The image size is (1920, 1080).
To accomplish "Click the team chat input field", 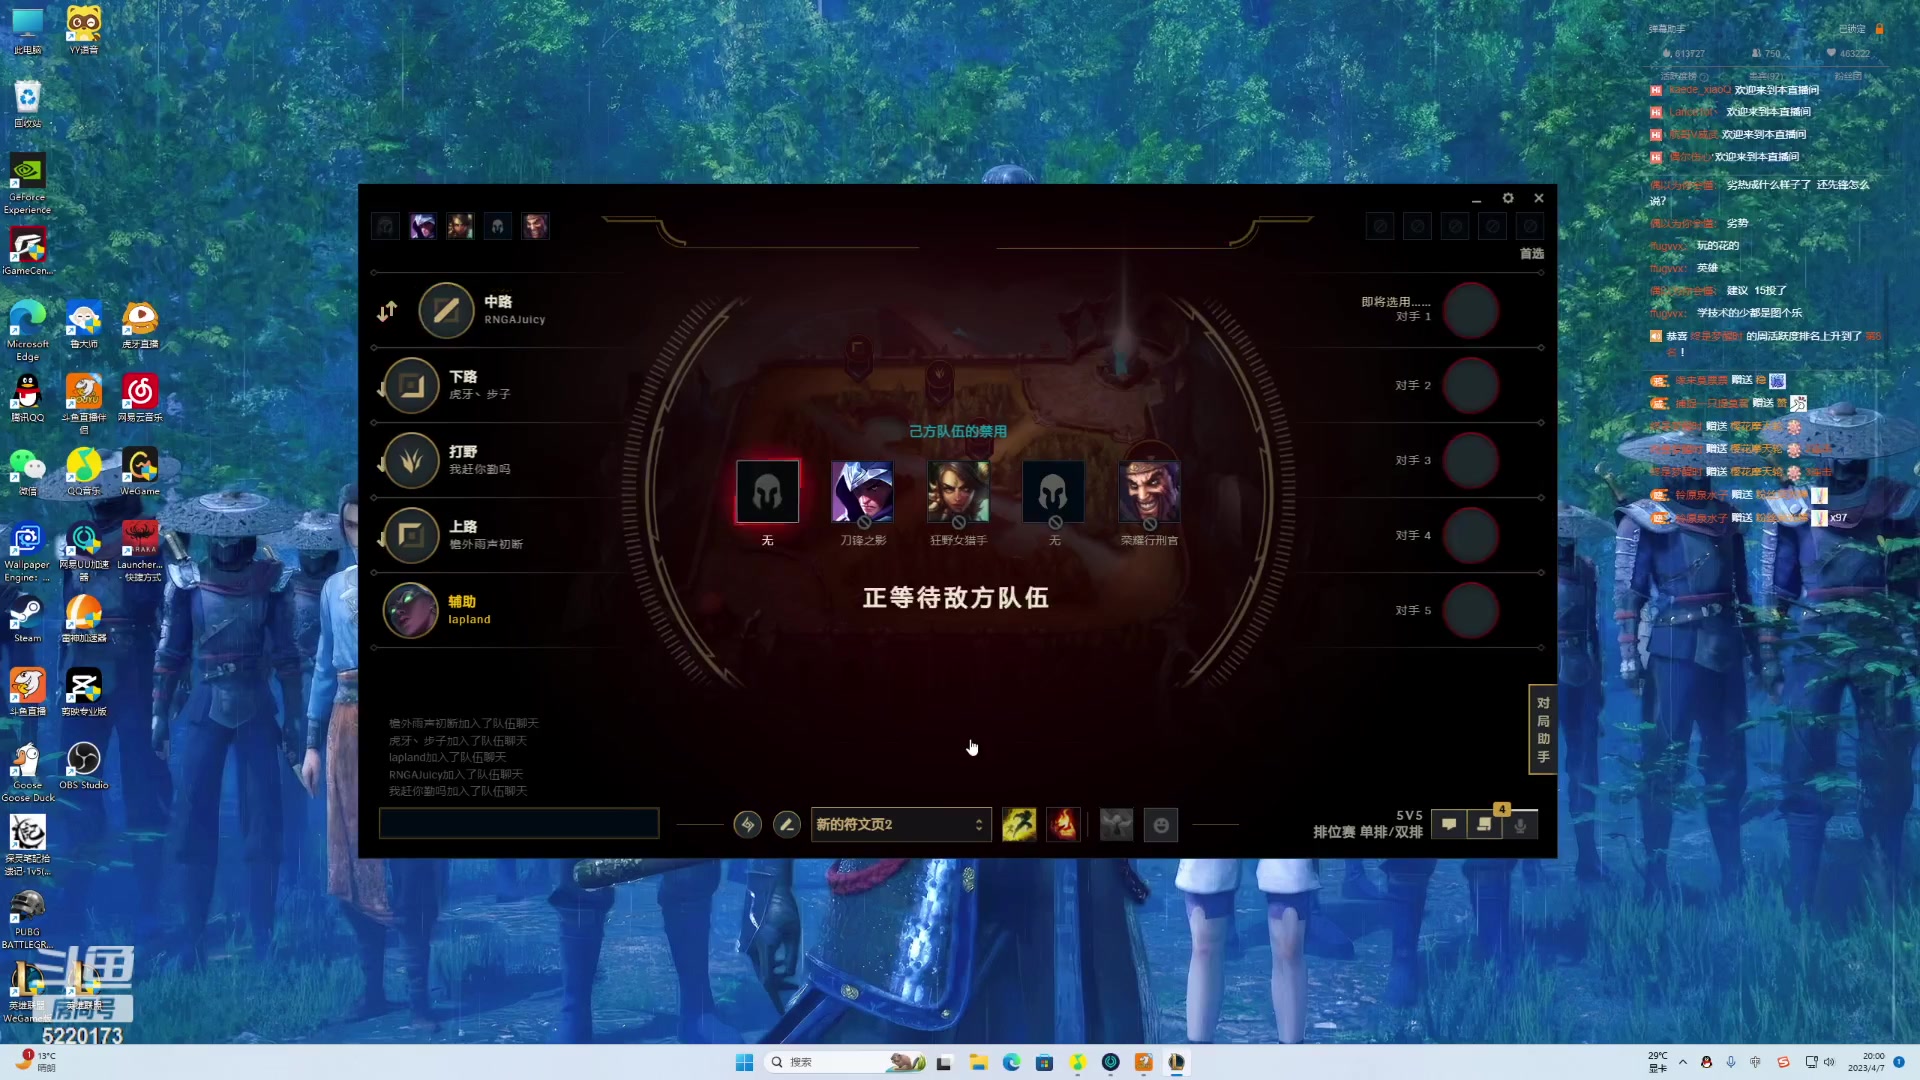I will point(519,823).
